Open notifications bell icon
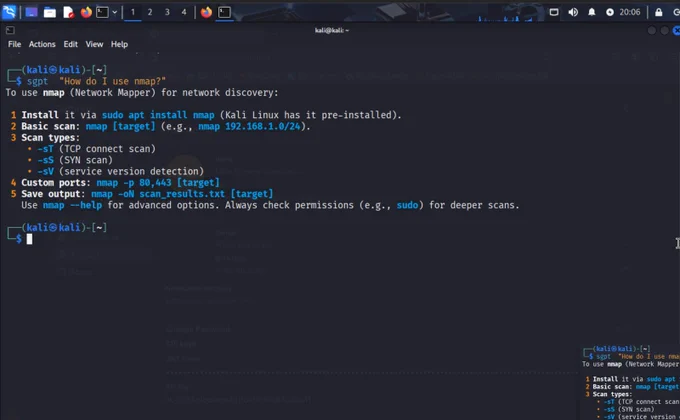This screenshot has width=680, height=420. 592,12
